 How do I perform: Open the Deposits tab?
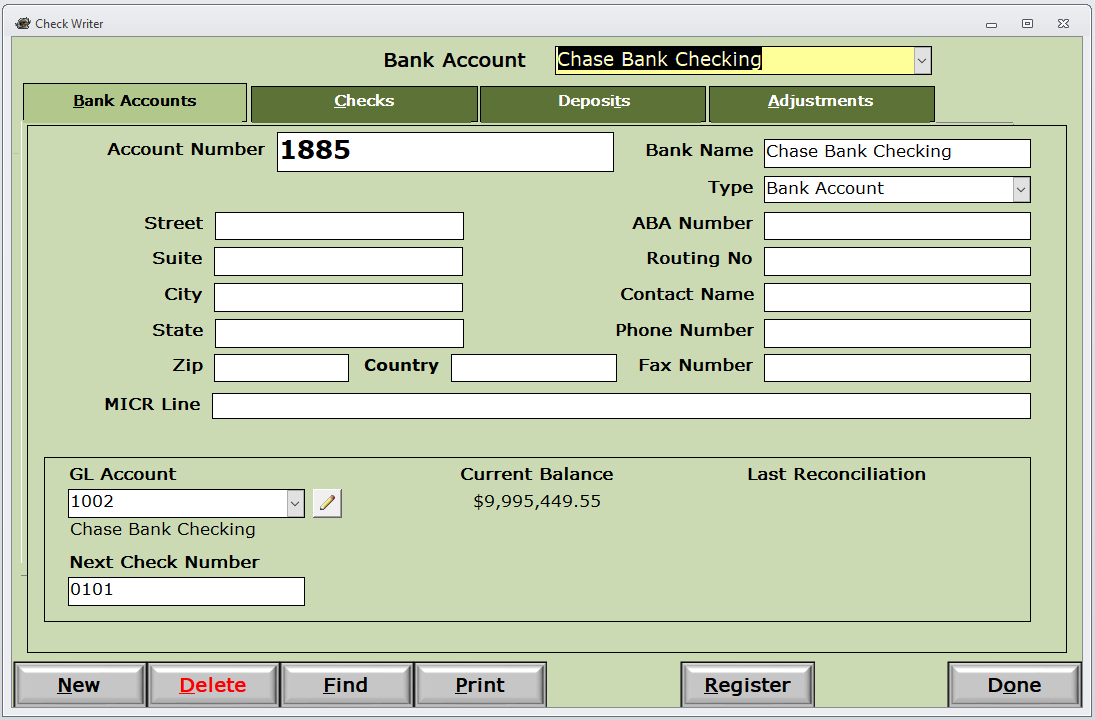(593, 103)
